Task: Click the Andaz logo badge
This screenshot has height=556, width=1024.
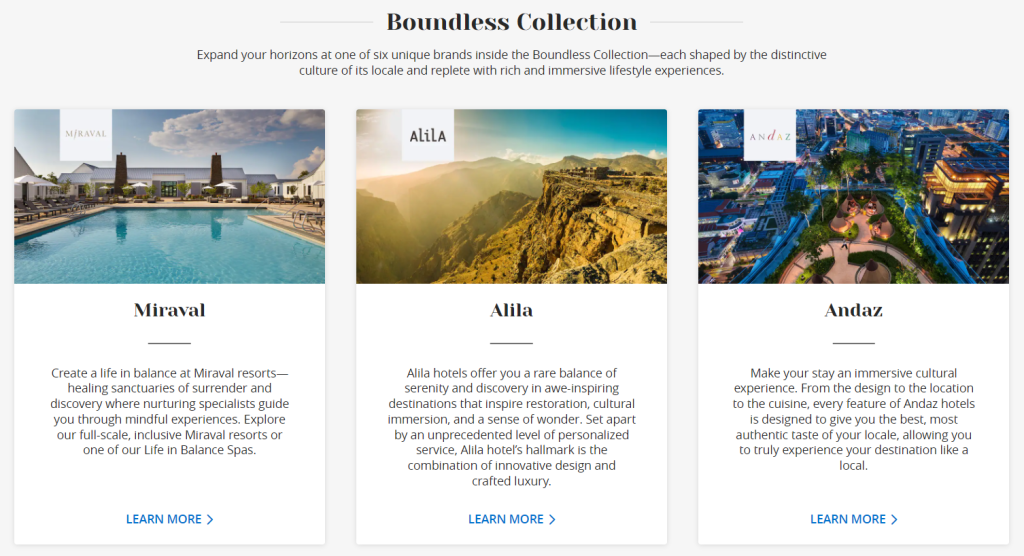Action: [769, 135]
